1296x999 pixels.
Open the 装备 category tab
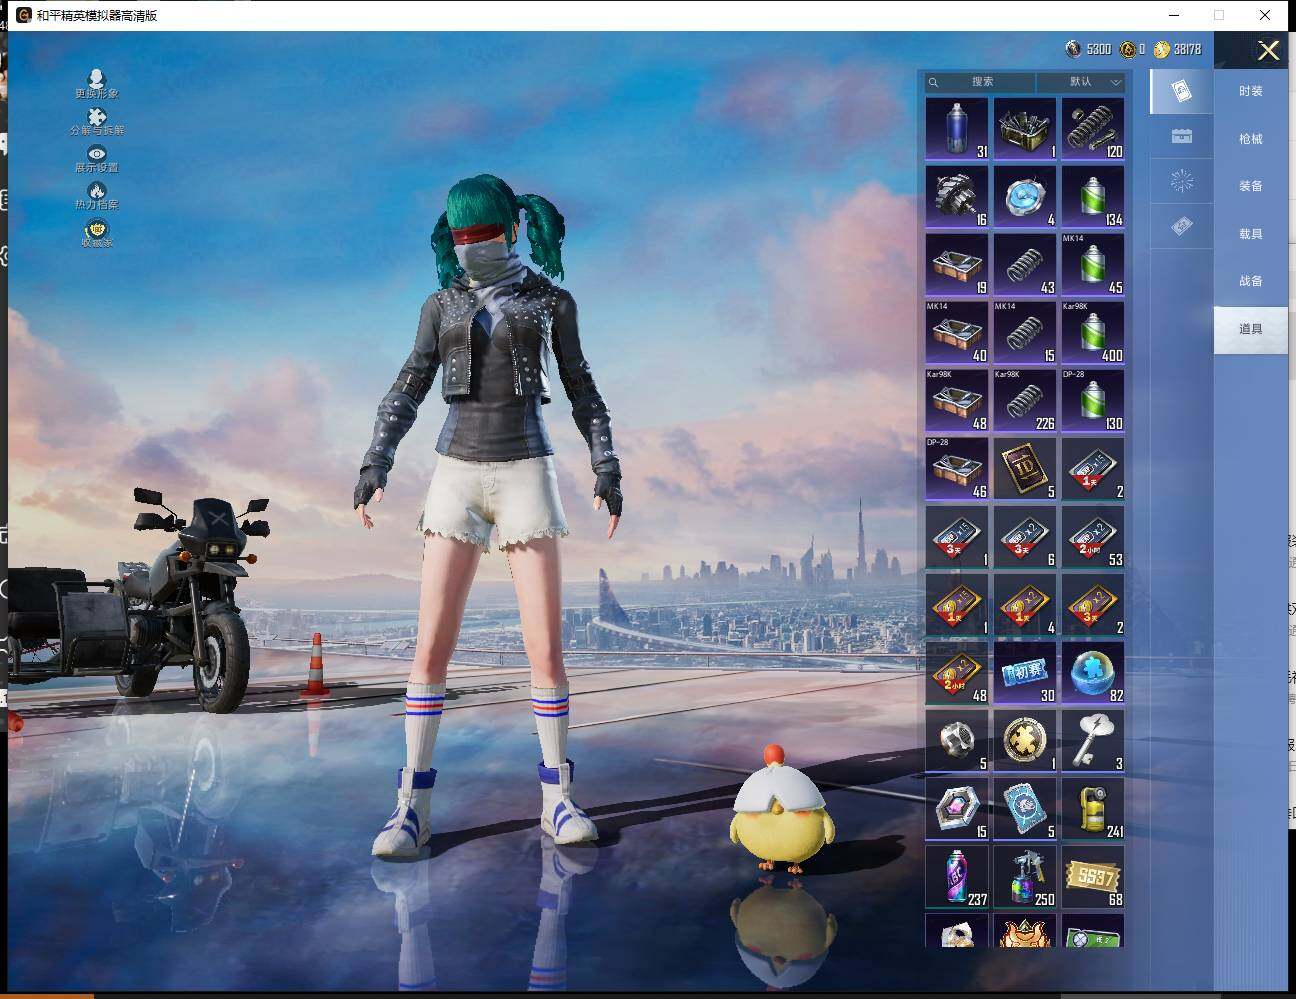coord(1250,186)
